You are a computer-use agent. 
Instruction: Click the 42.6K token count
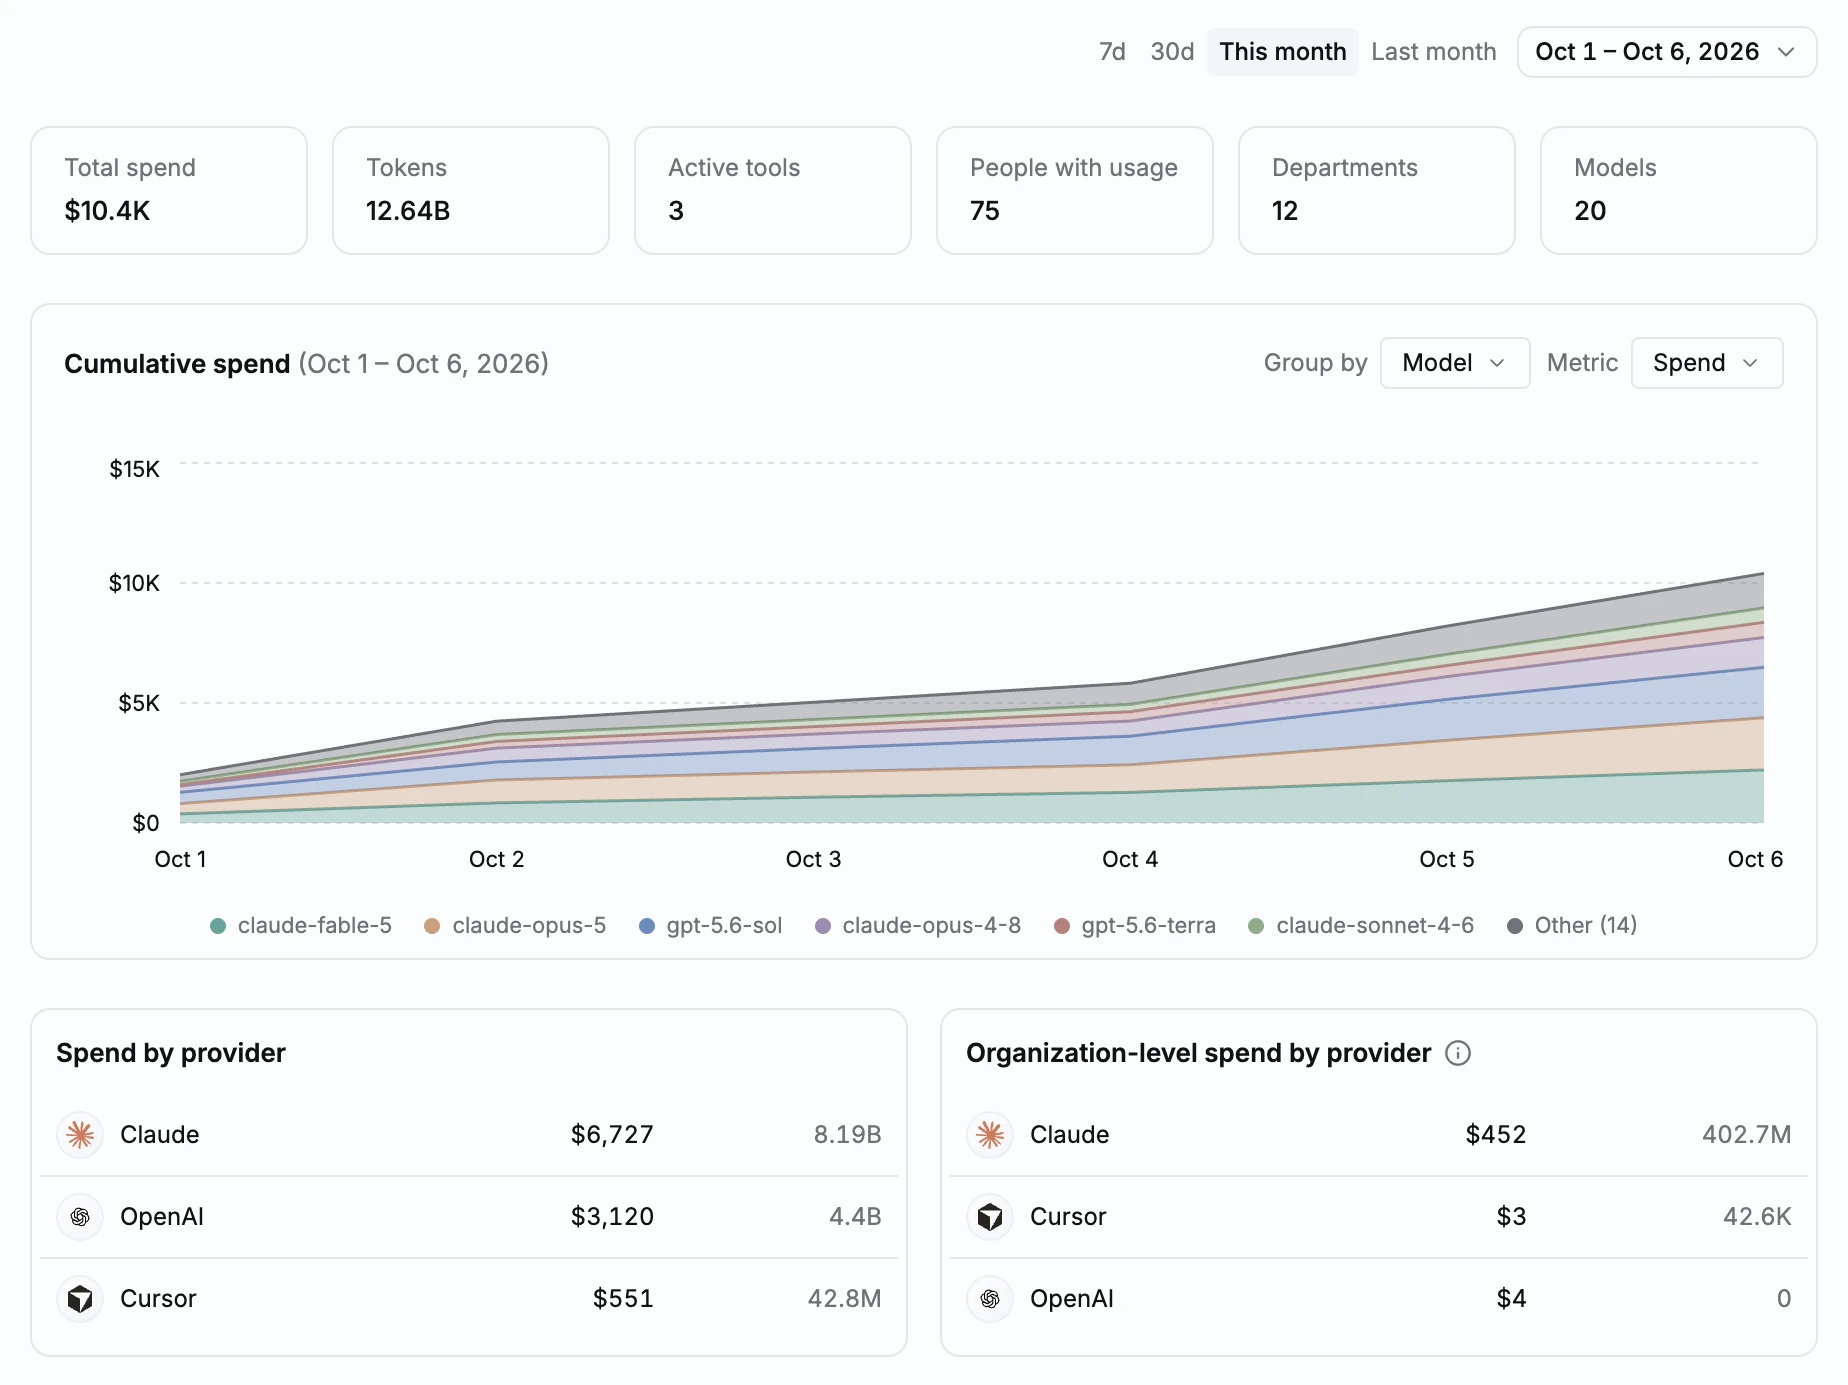[1757, 1217]
